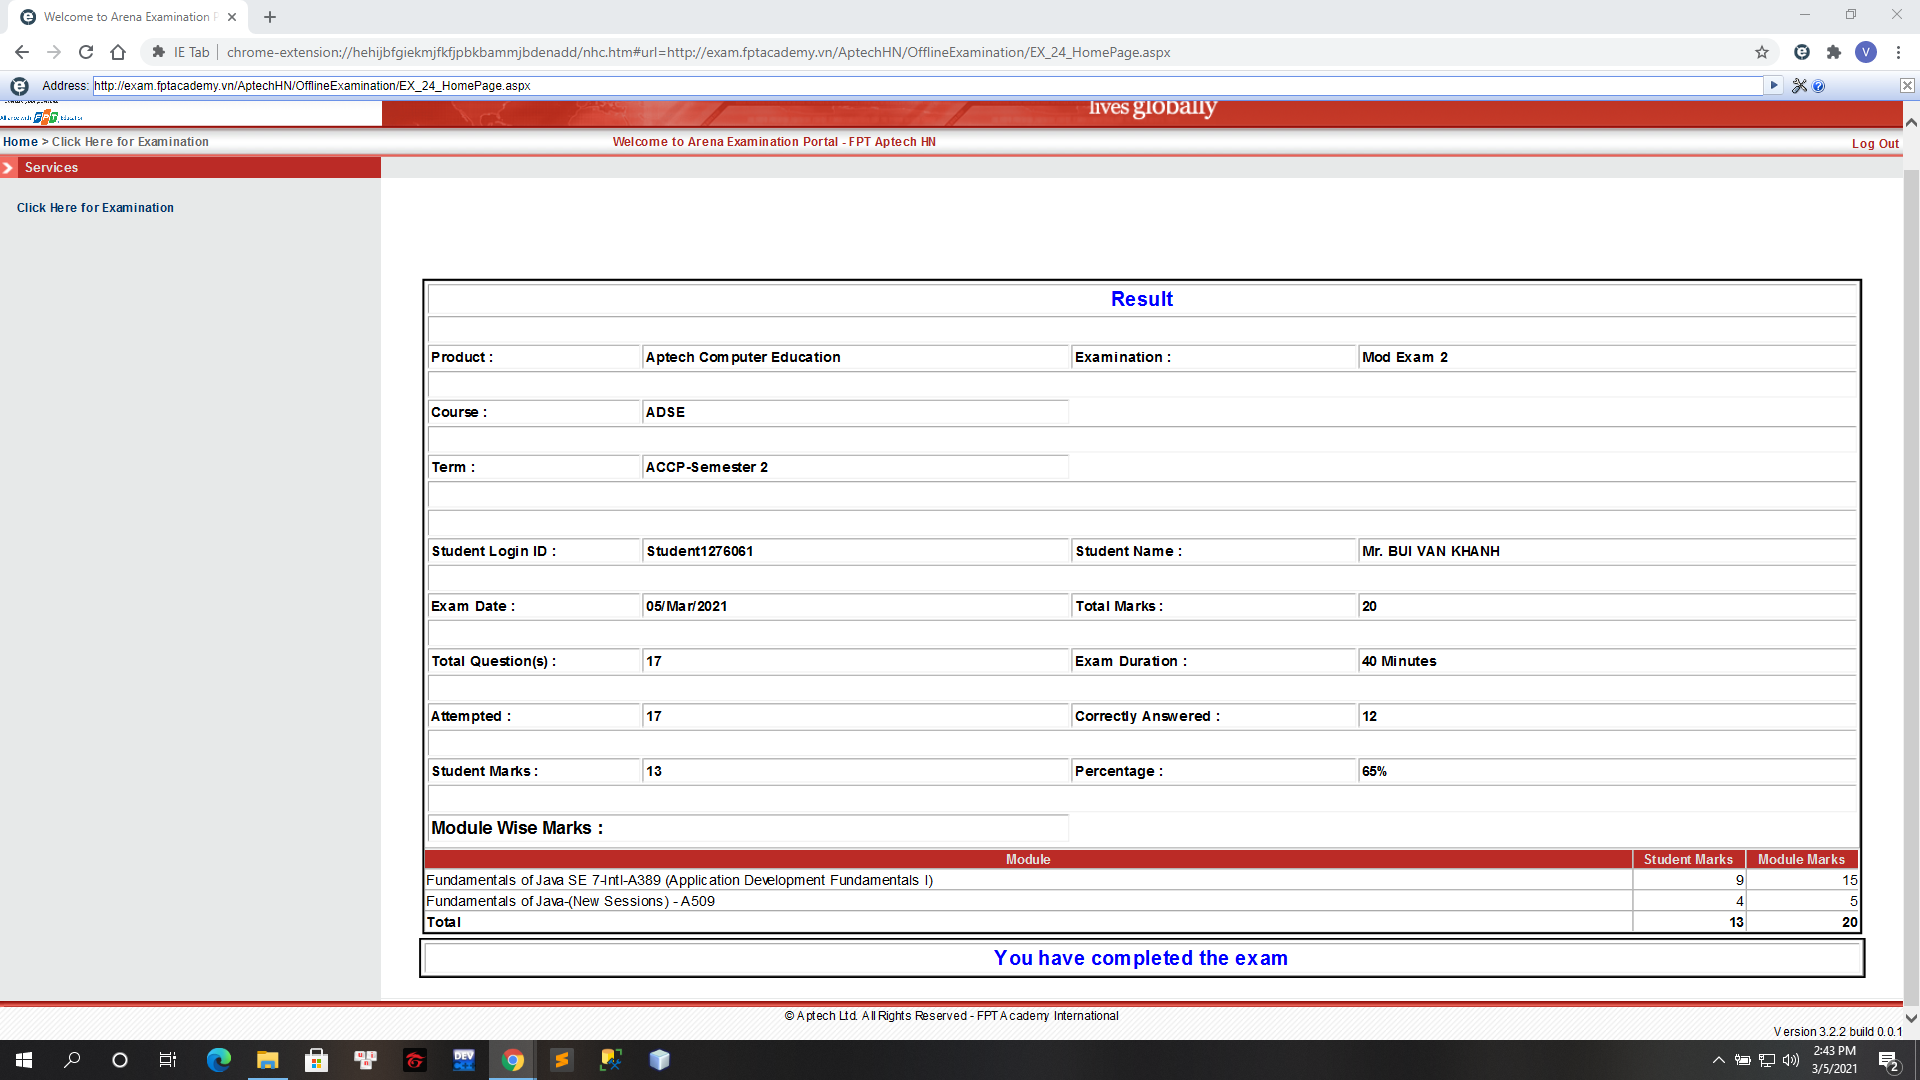Open the Chrome three-dot menu
The width and height of the screenshot is (1920, 1080).
(x=1898, y=52)
